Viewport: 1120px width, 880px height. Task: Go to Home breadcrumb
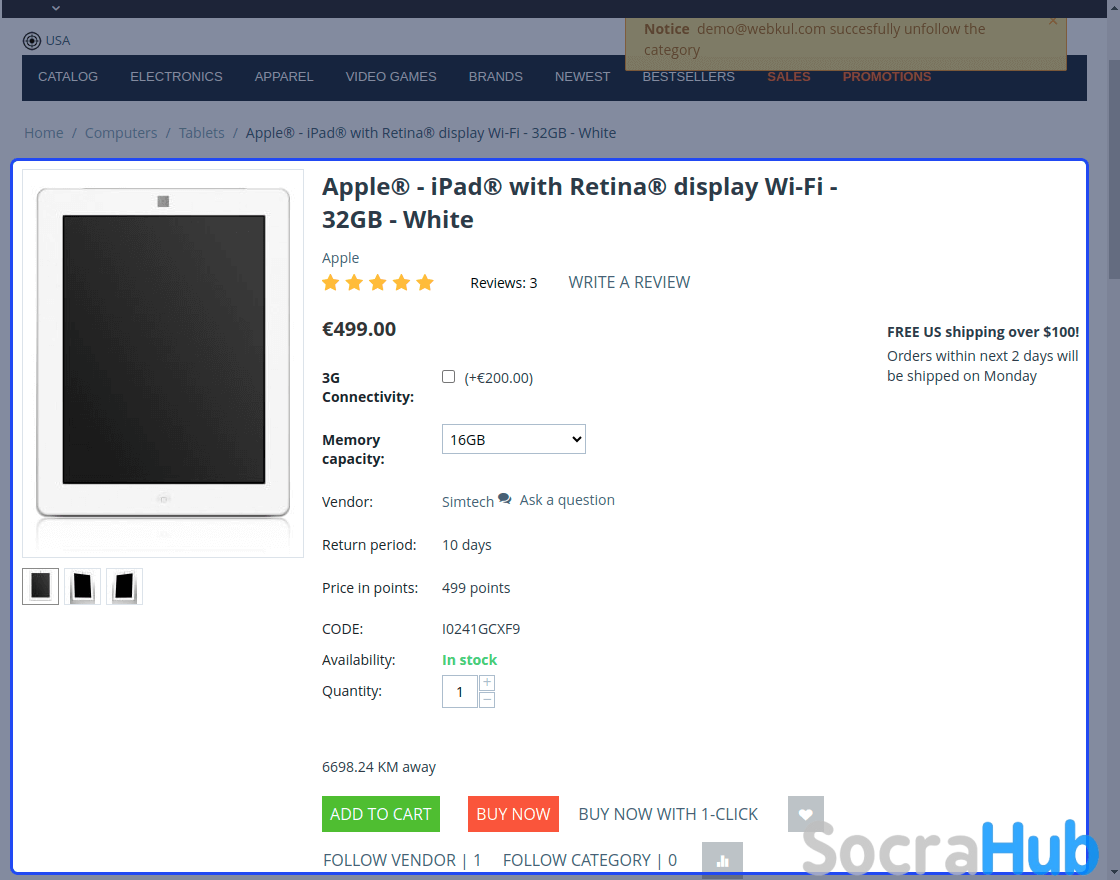[x=44, y=133]
